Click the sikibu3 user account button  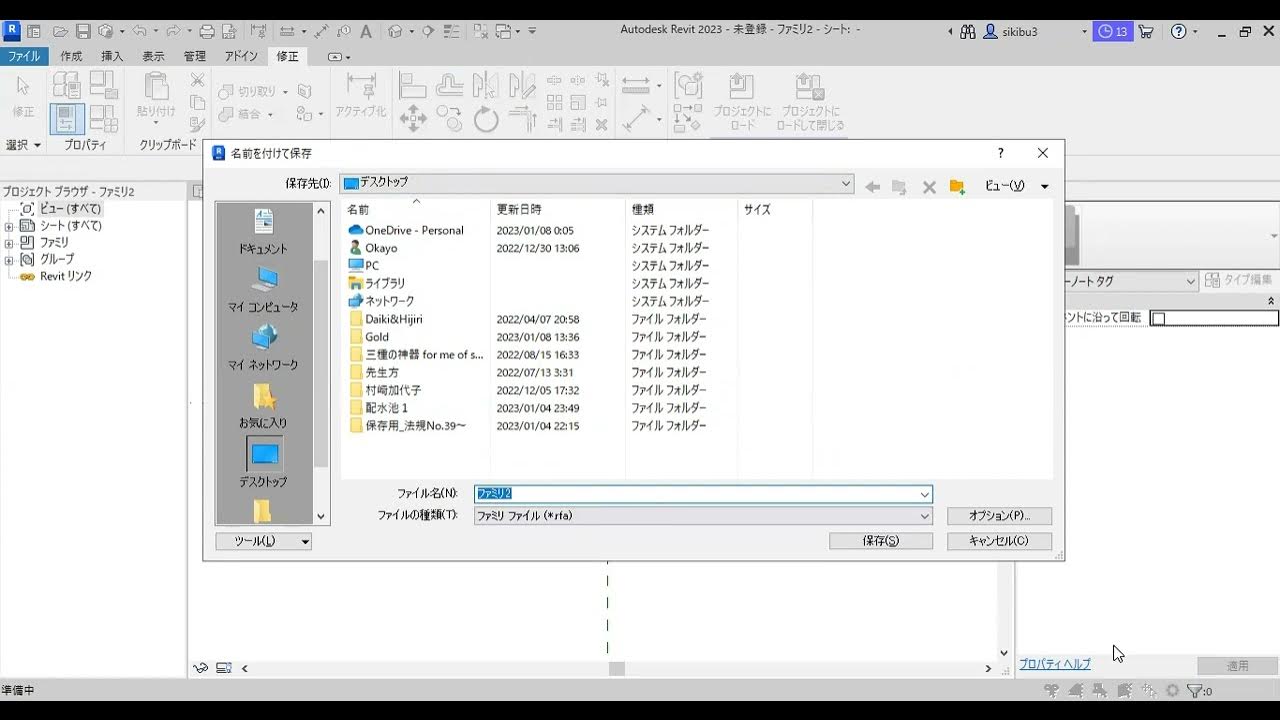[1011, 31]
